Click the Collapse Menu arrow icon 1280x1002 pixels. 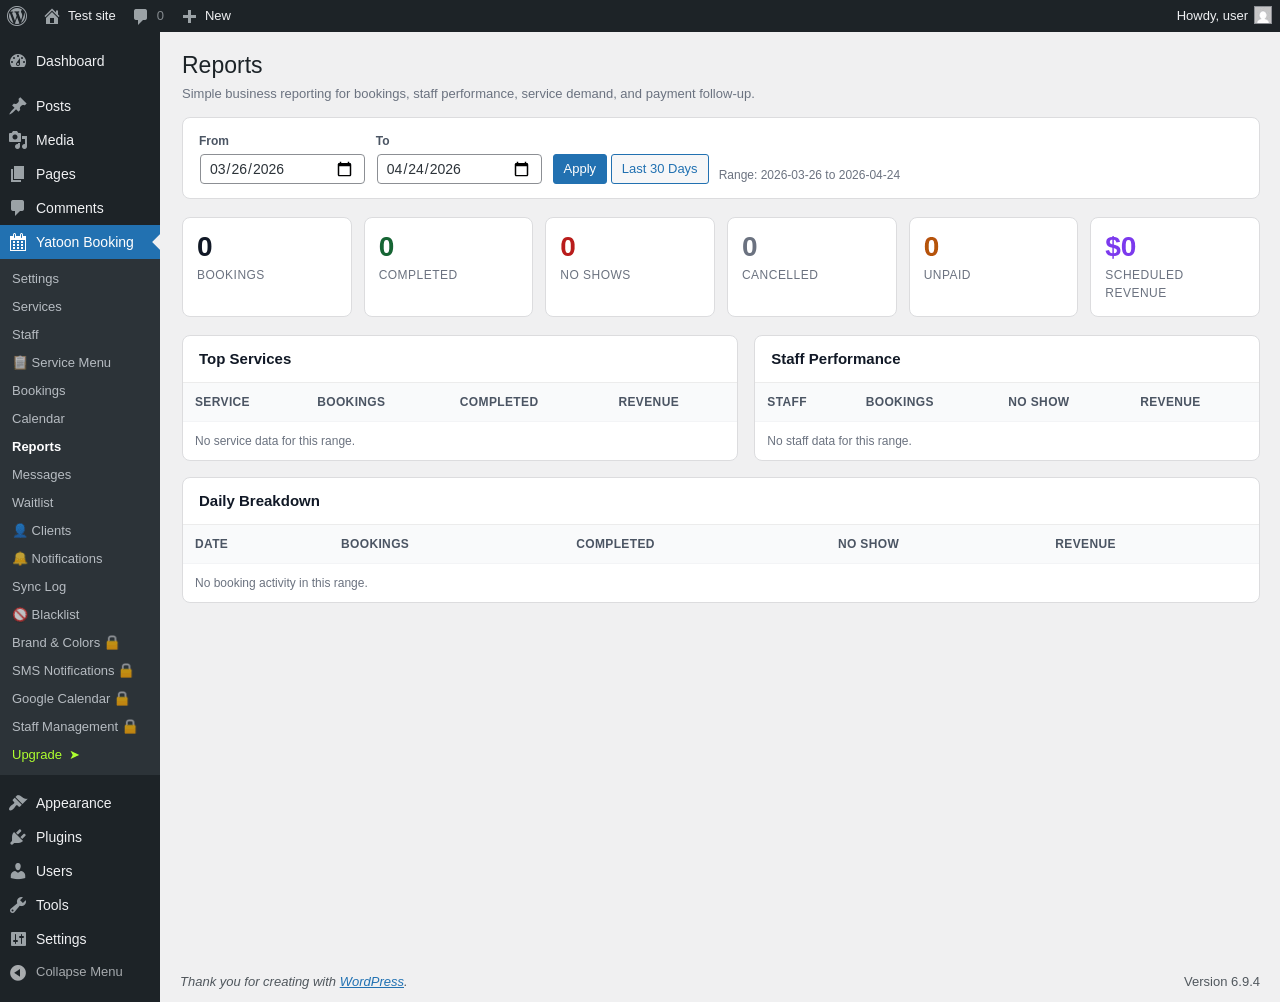[x=18, y=972]
